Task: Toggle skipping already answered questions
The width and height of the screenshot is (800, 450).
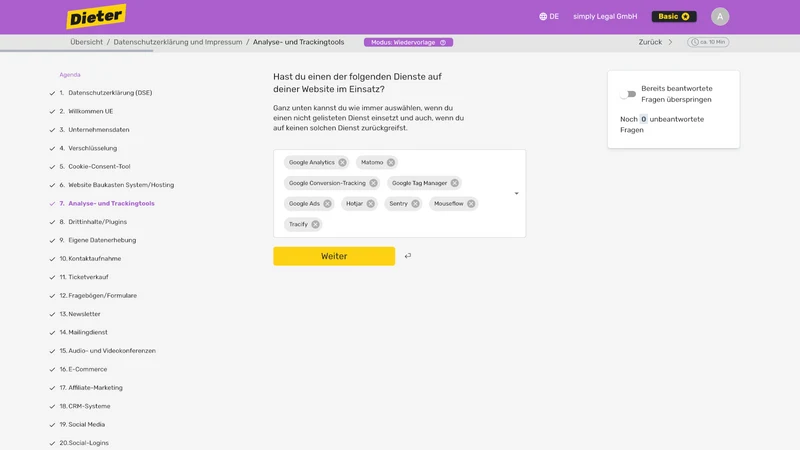Action: point(628,94)
